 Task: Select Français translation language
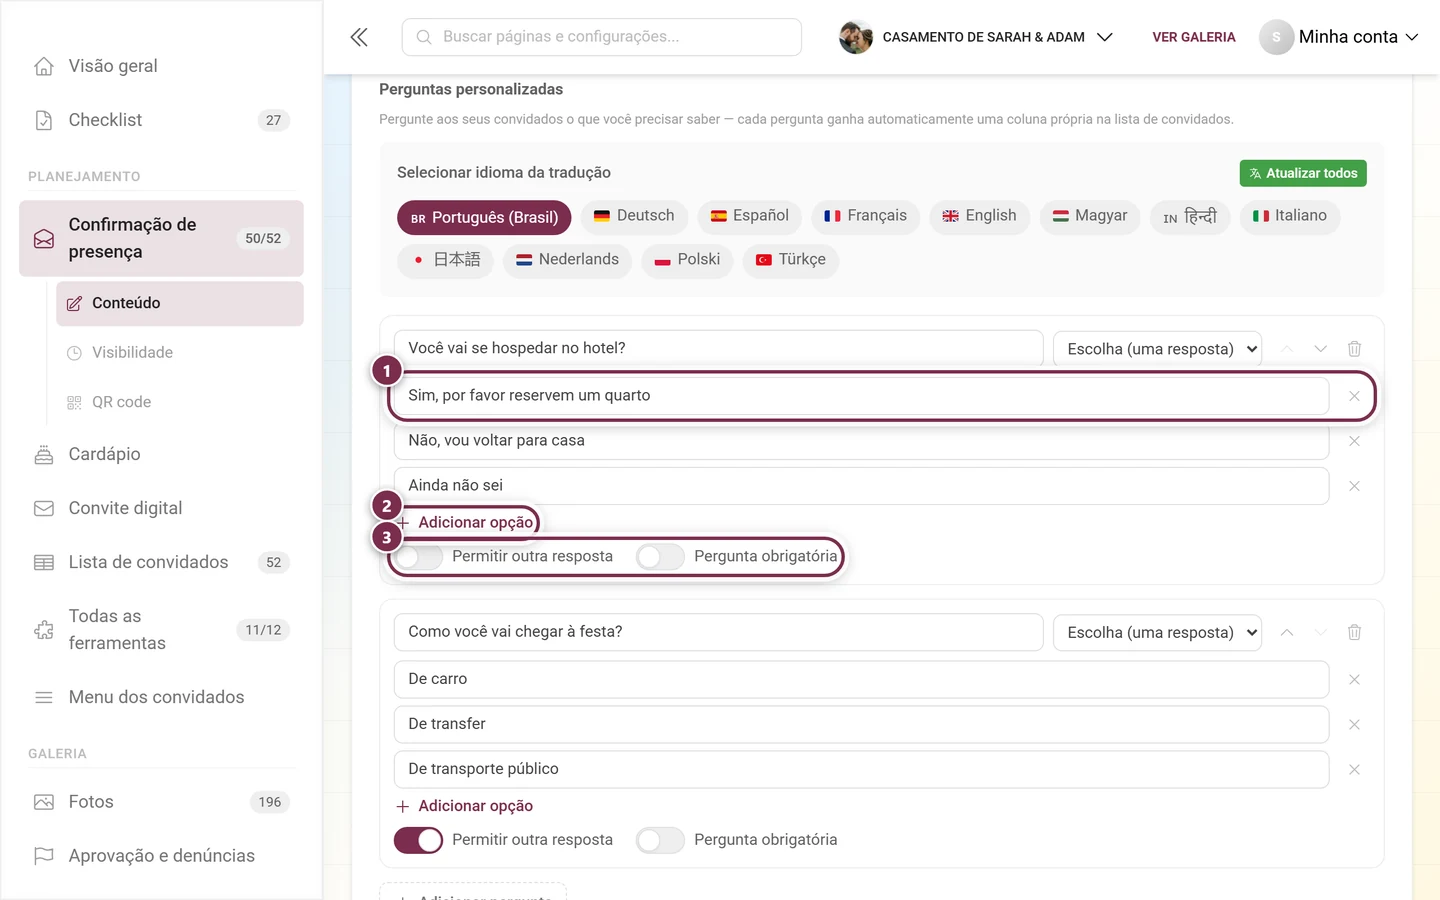(865, 216)
